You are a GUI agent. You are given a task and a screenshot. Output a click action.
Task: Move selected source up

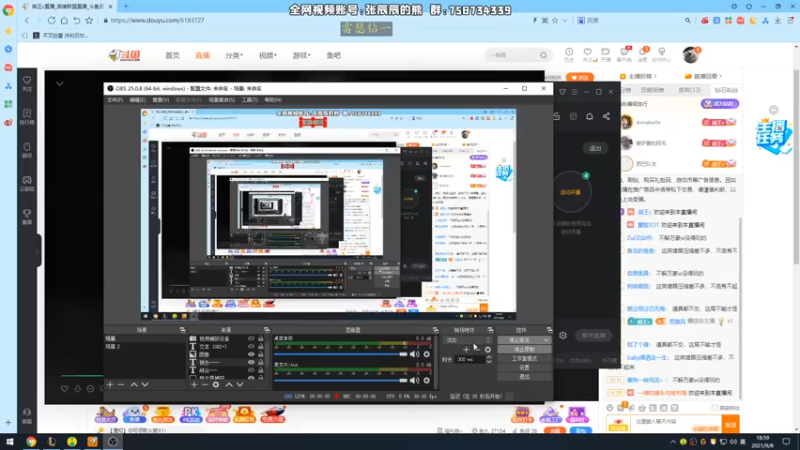[229, 385]
